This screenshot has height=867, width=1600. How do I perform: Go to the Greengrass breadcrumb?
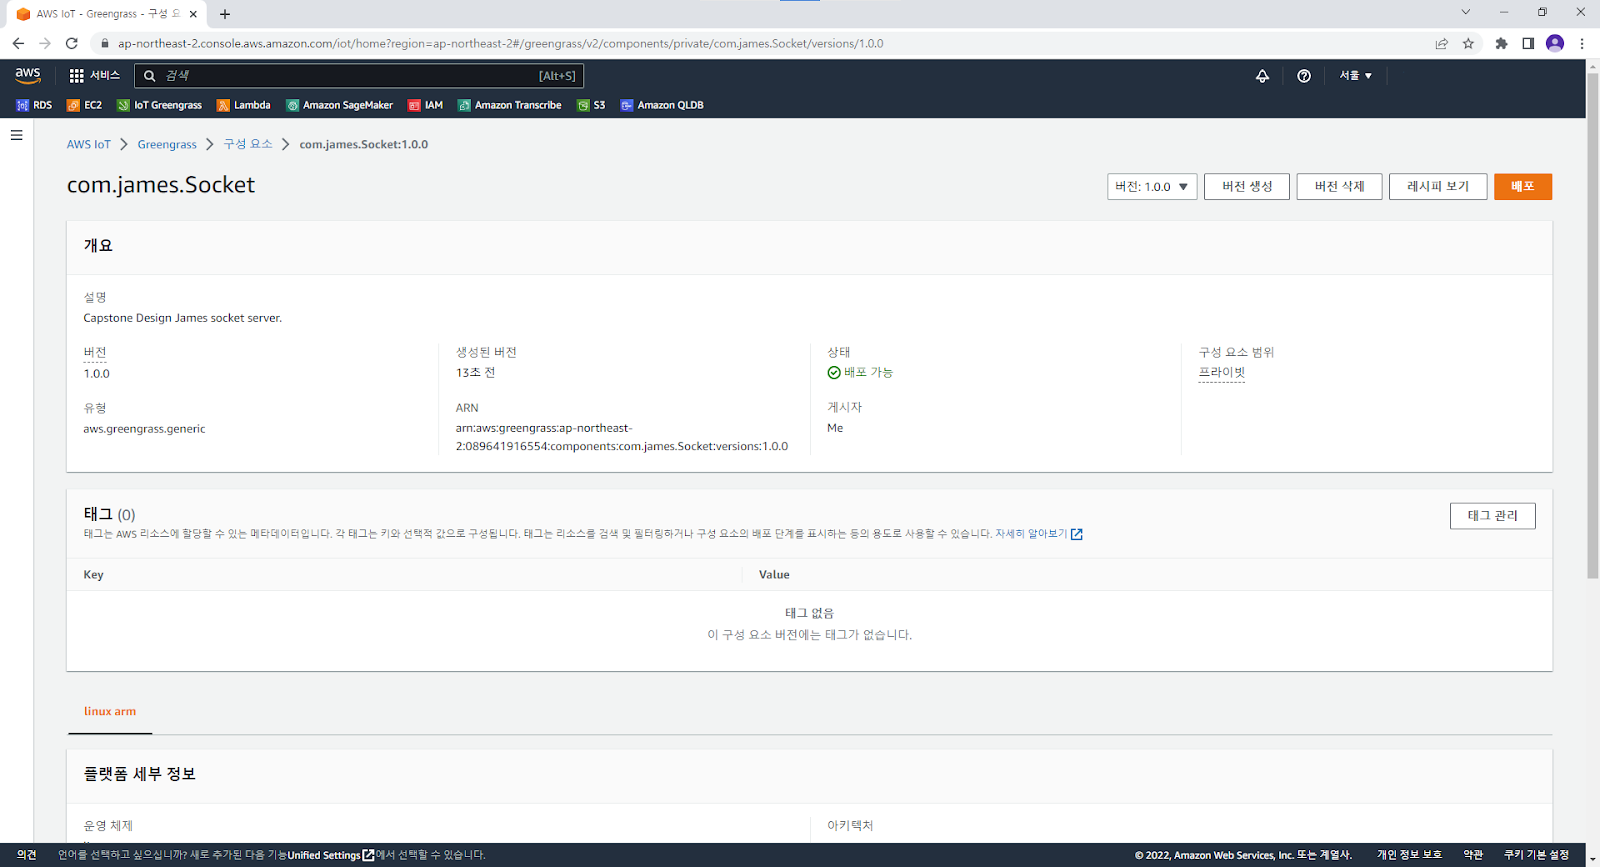167,145
